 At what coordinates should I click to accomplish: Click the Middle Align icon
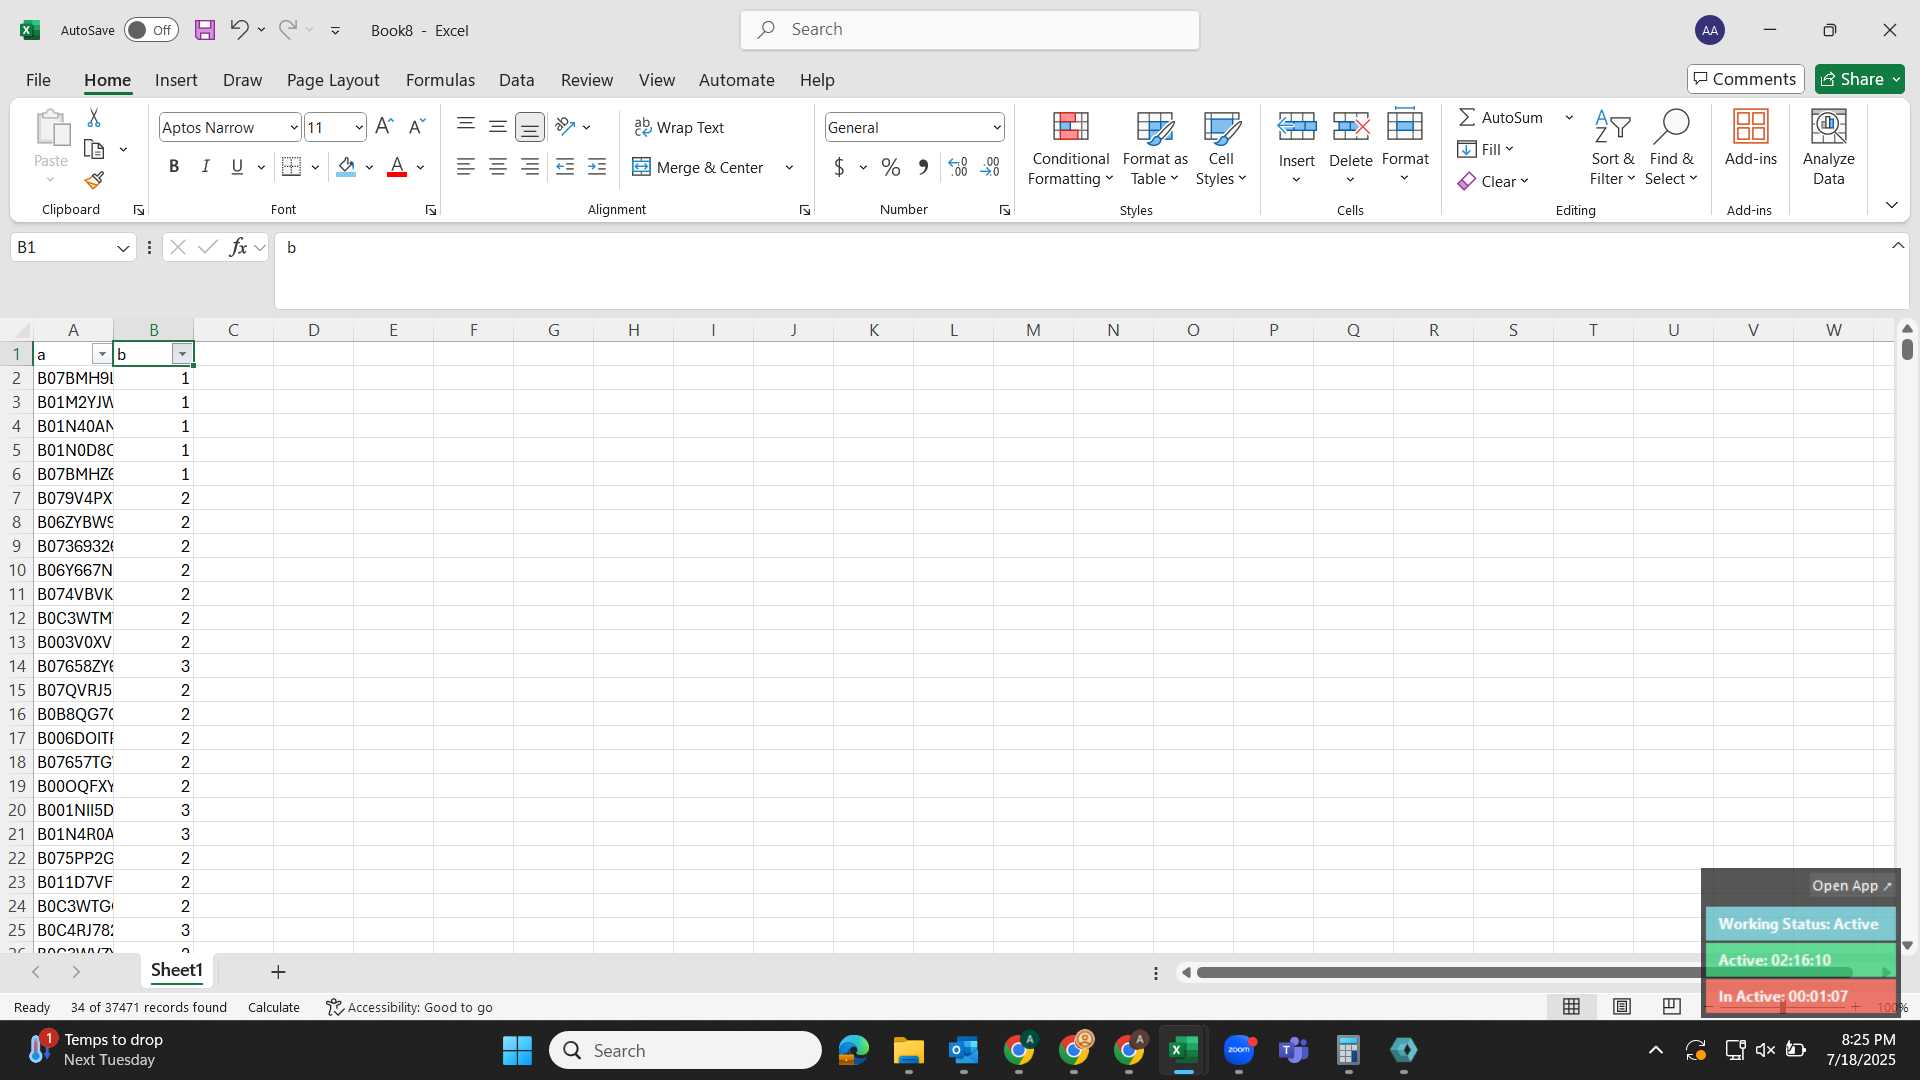pyautogui.click(x=498, y=126)
